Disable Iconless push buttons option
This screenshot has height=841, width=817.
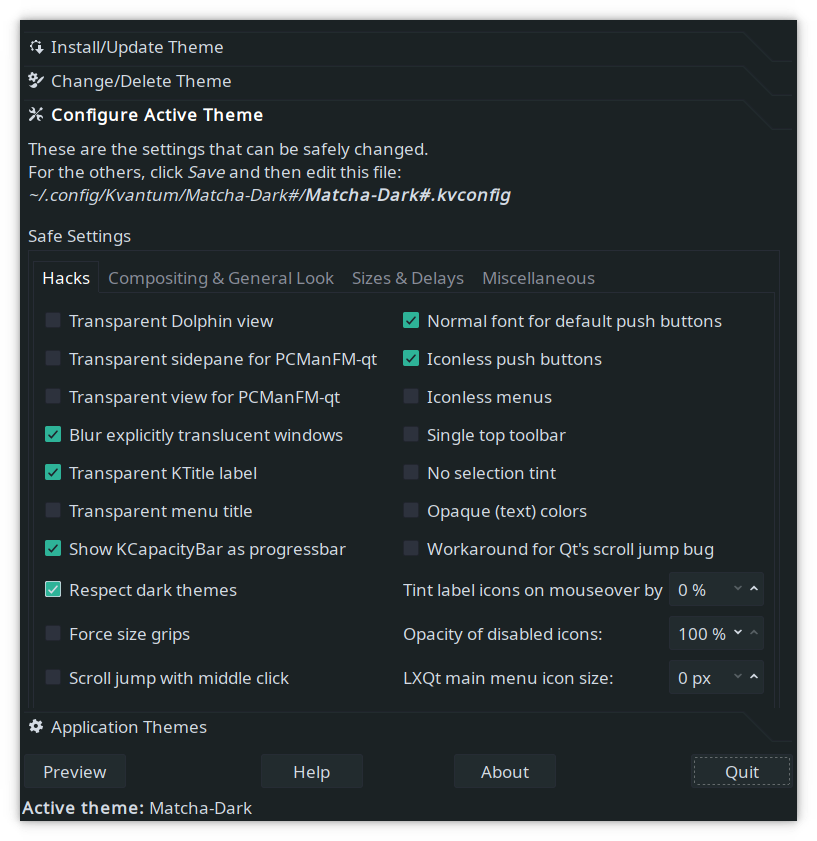(x=411, y=359)
